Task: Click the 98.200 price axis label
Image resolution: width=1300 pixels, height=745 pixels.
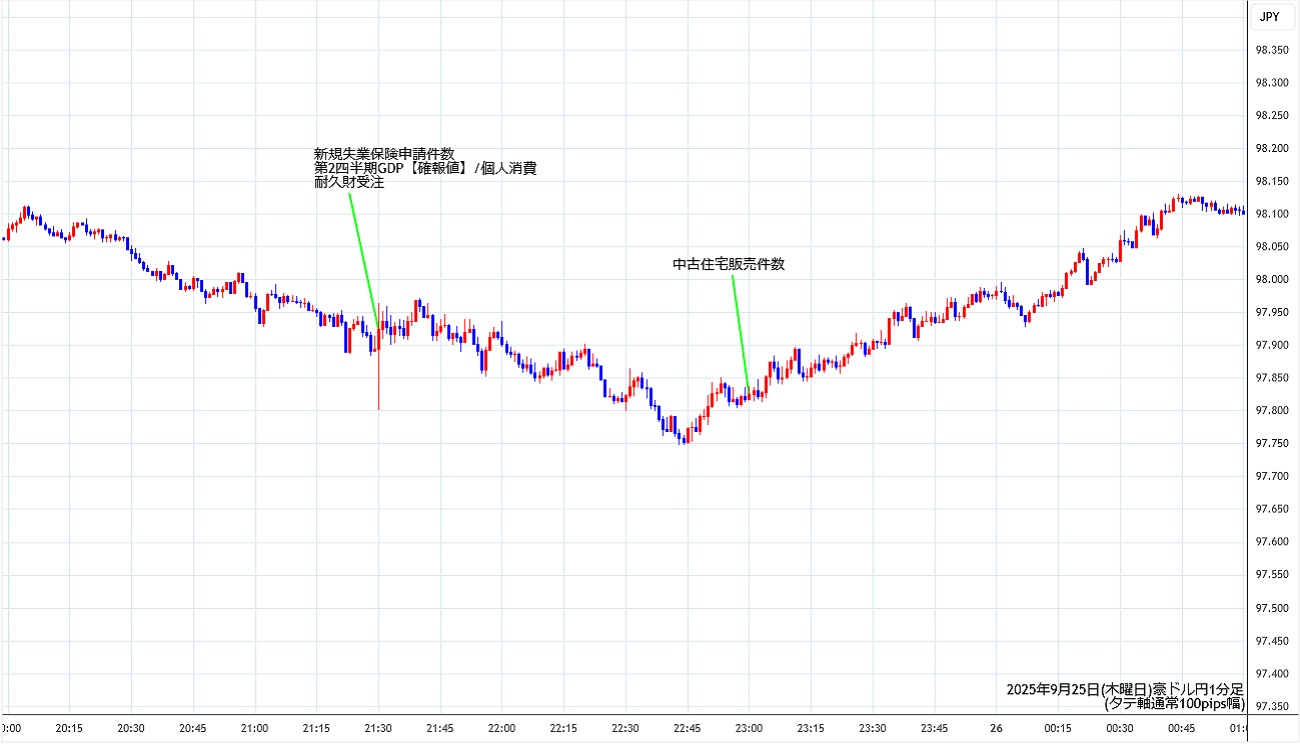Action: (x=1272, y=149)
